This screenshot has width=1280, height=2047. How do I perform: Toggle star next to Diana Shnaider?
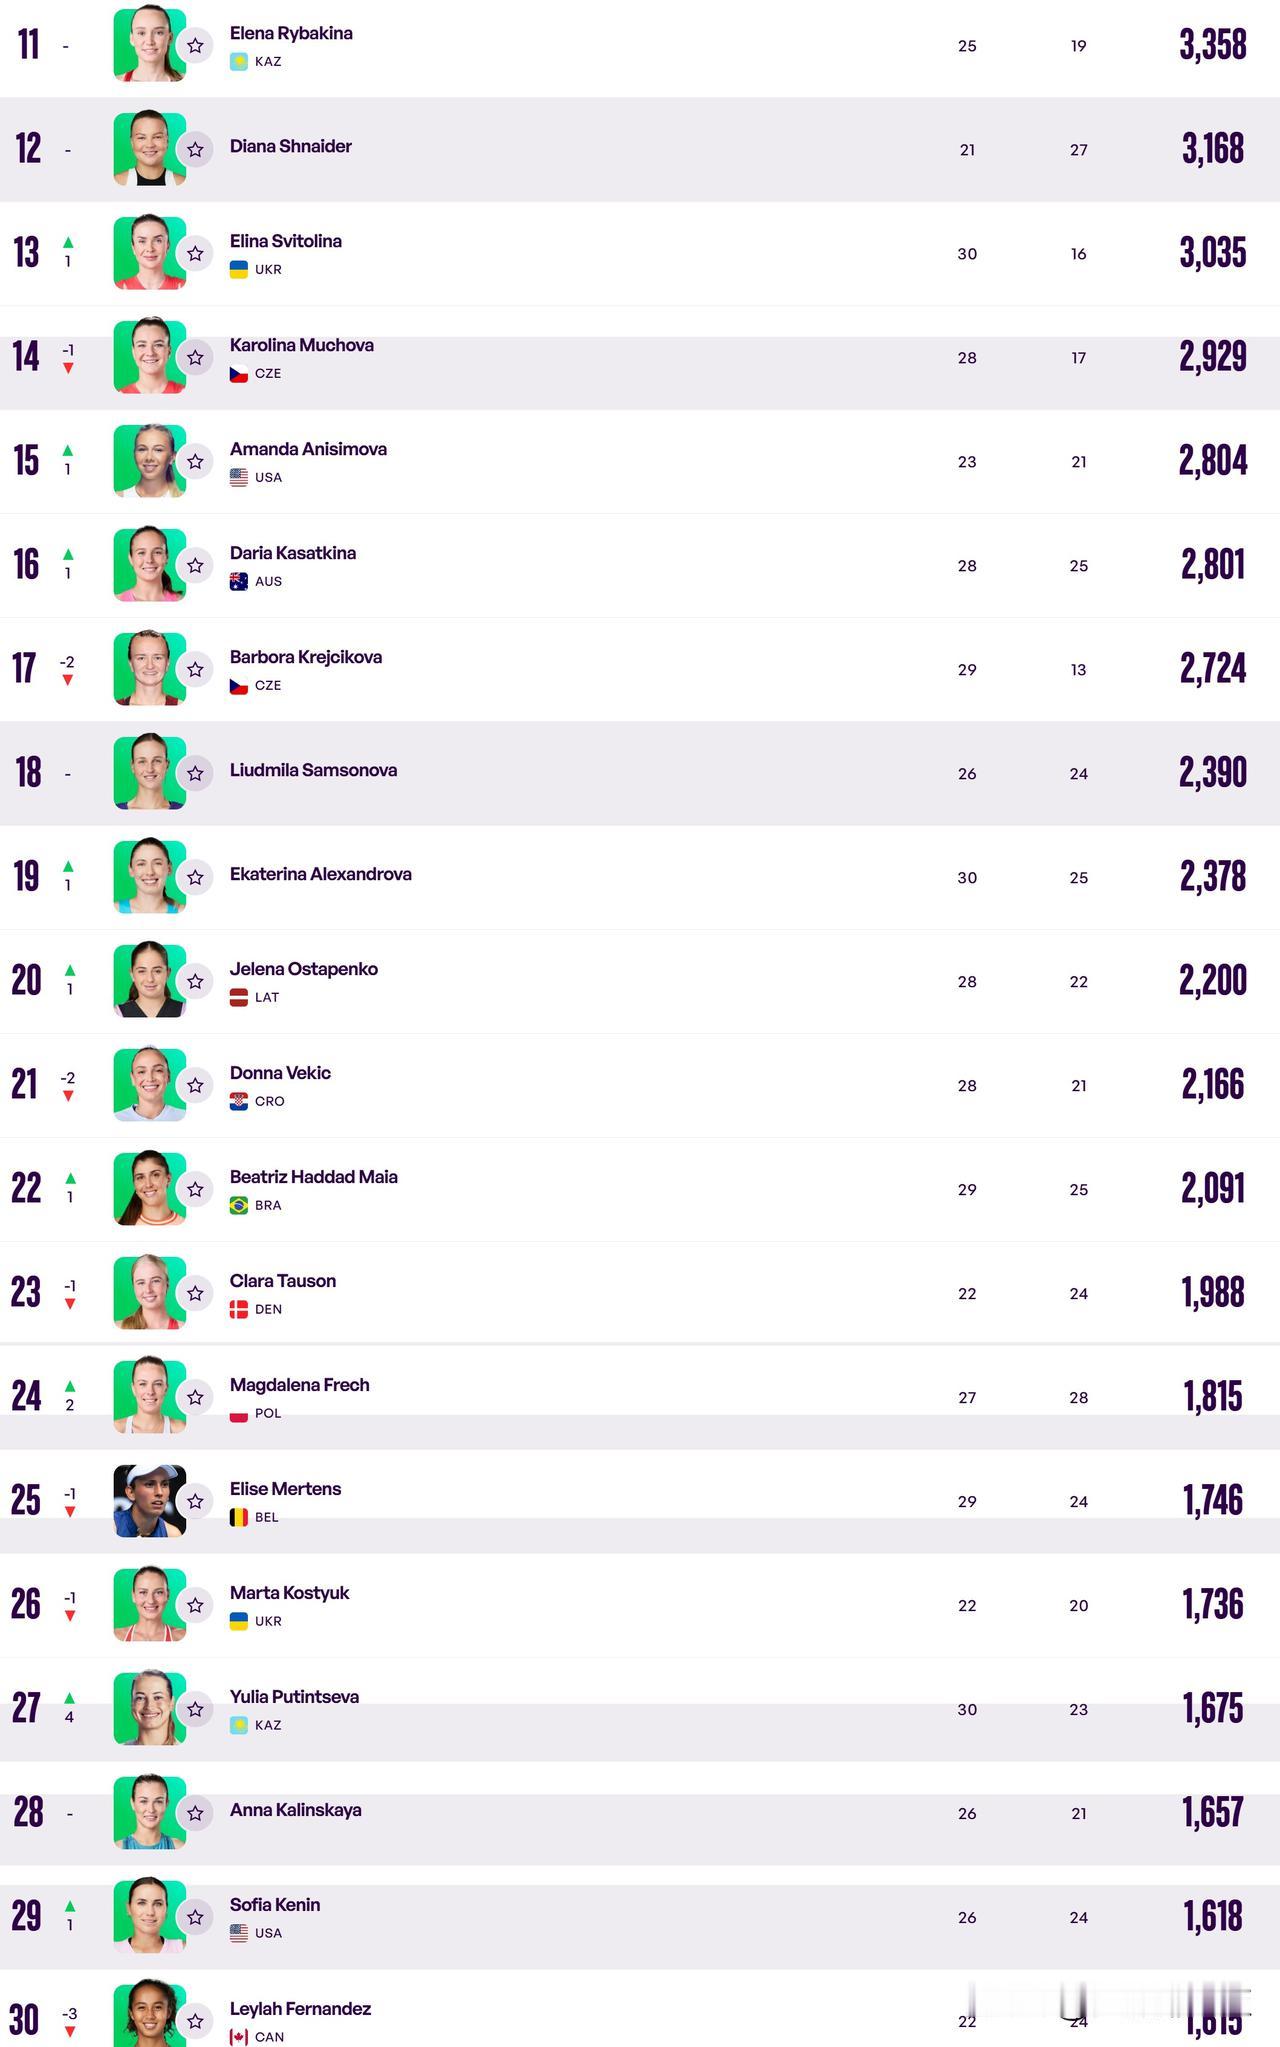click(195, 150)
